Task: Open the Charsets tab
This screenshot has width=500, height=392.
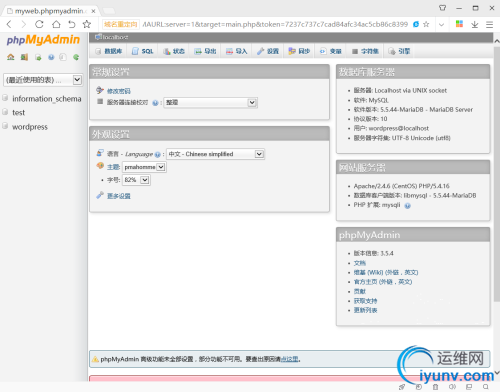Action: coord(365,51)
